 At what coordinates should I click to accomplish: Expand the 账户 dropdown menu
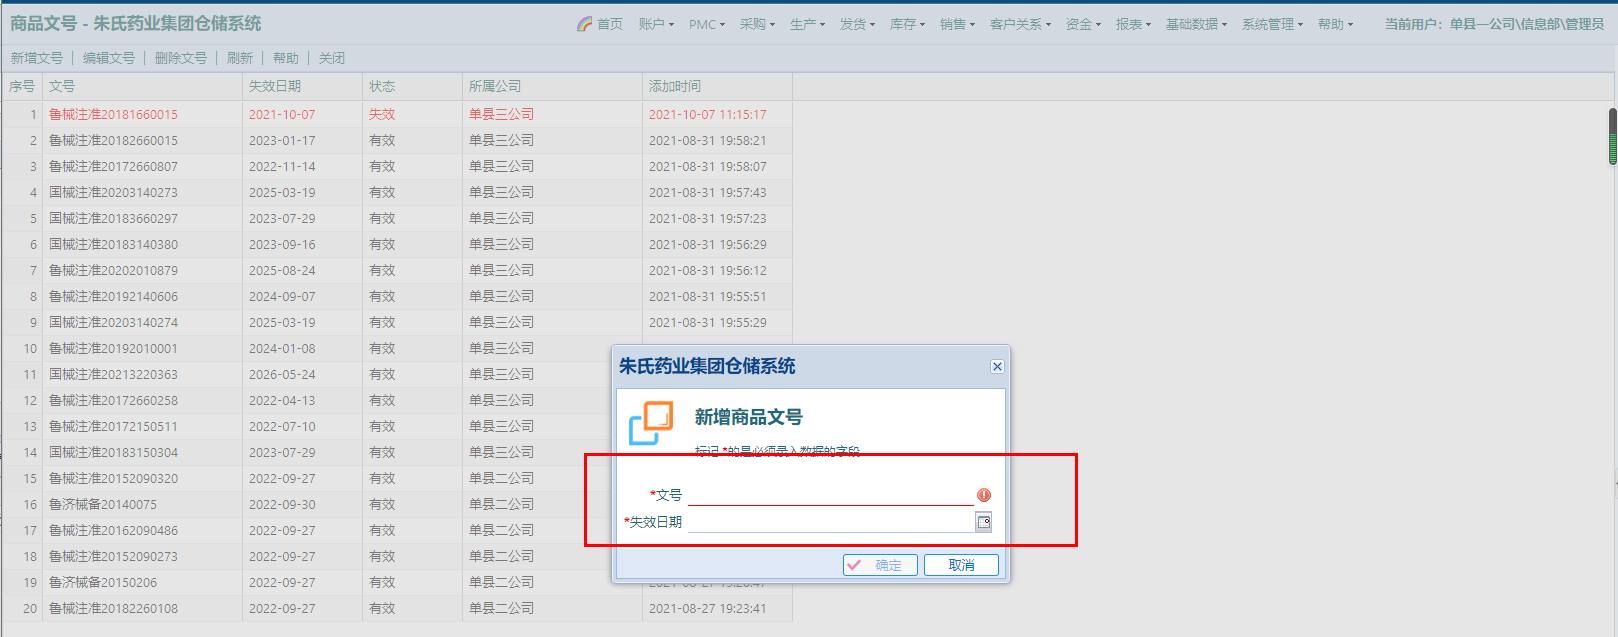[656, 24]
